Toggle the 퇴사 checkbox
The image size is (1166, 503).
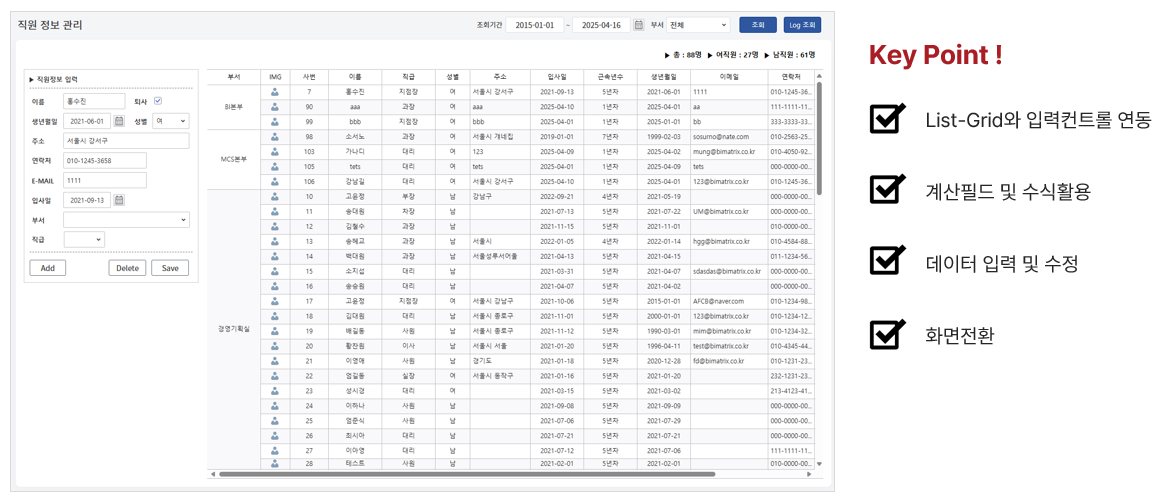(x=158, y=101)
